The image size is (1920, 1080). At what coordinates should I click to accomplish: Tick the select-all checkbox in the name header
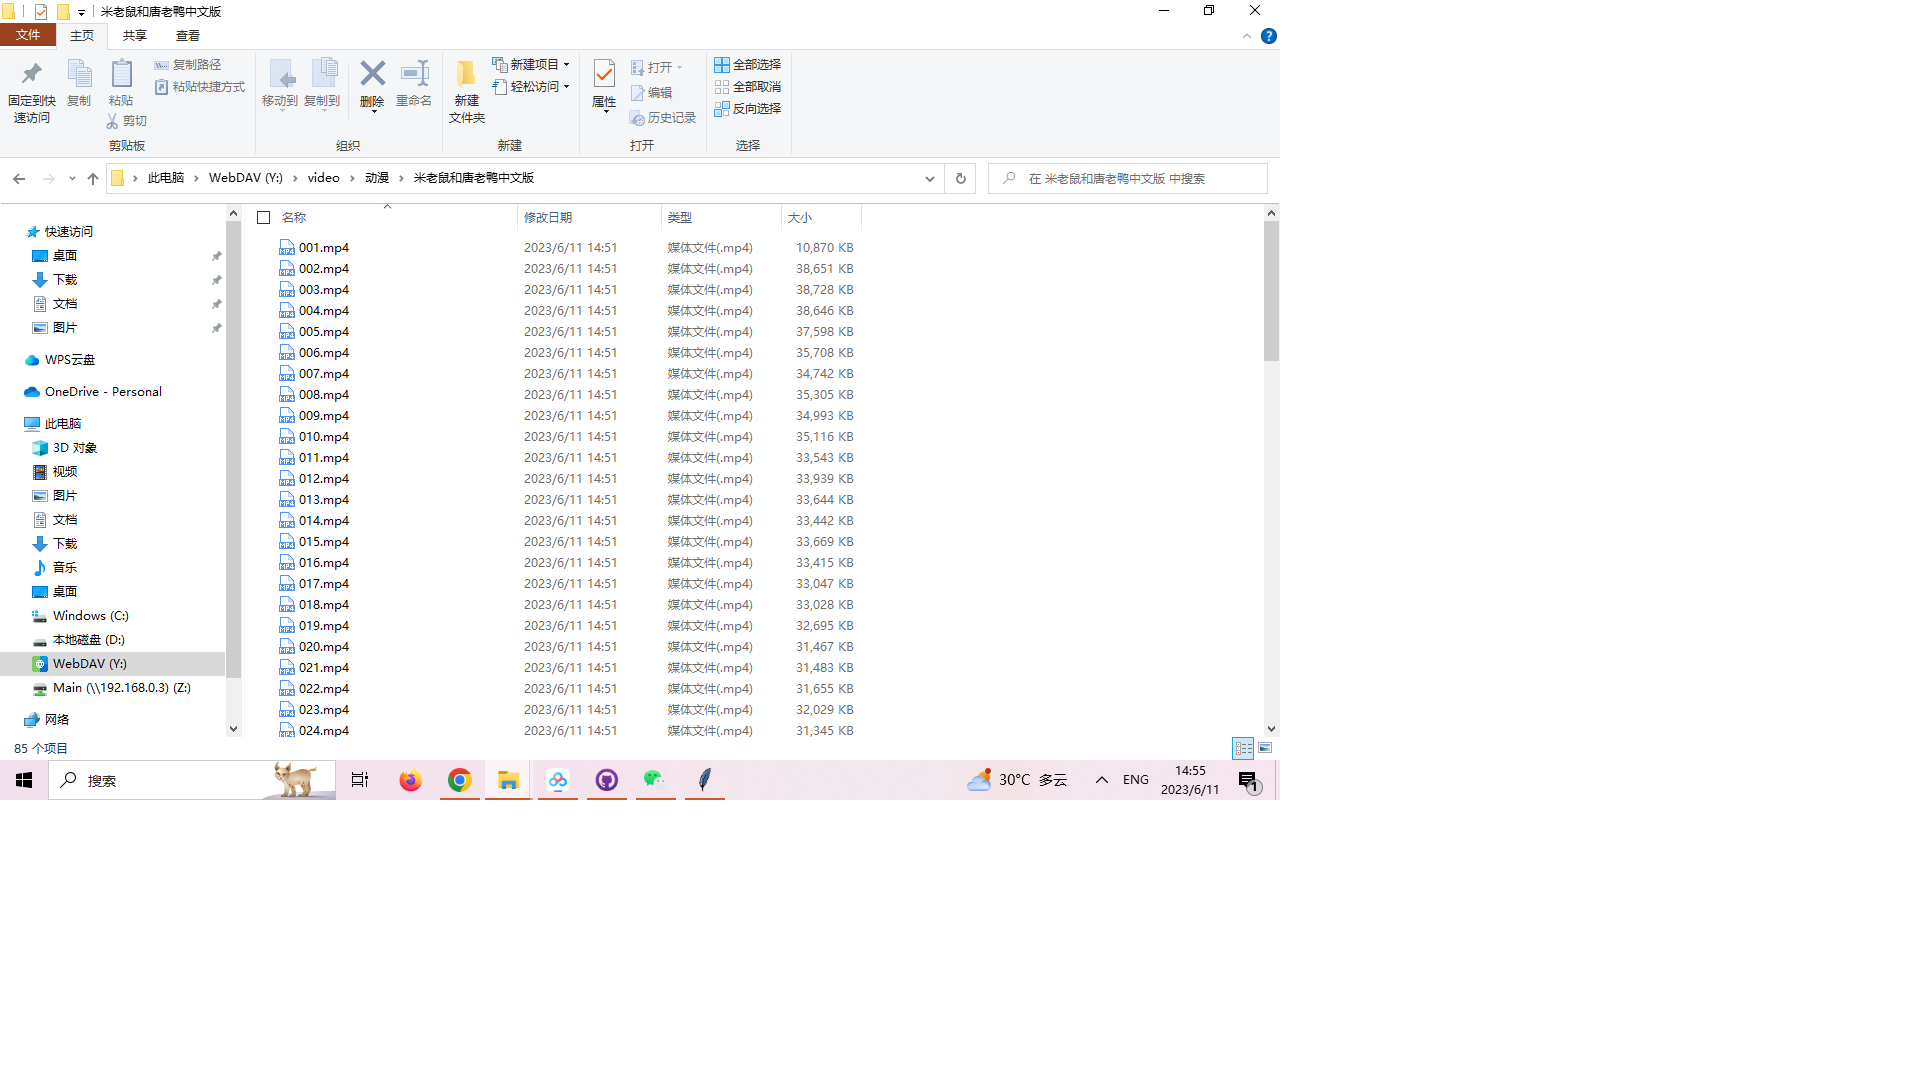pyautogui.click(x=264, y=217)
